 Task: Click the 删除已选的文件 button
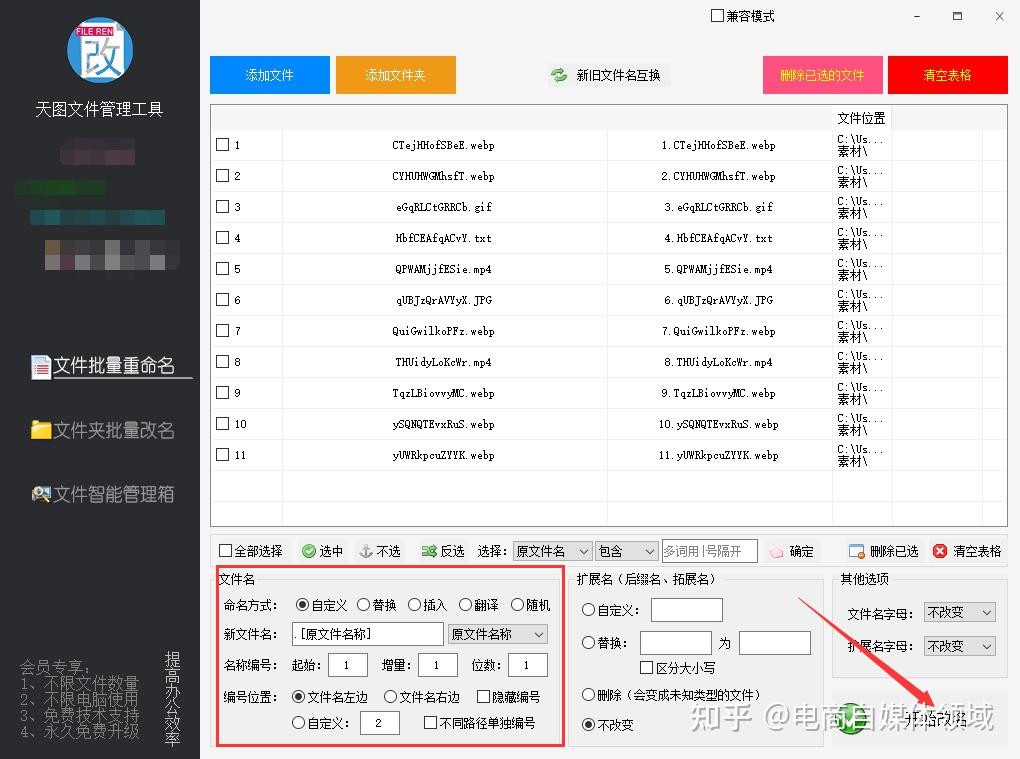(822, 74)
